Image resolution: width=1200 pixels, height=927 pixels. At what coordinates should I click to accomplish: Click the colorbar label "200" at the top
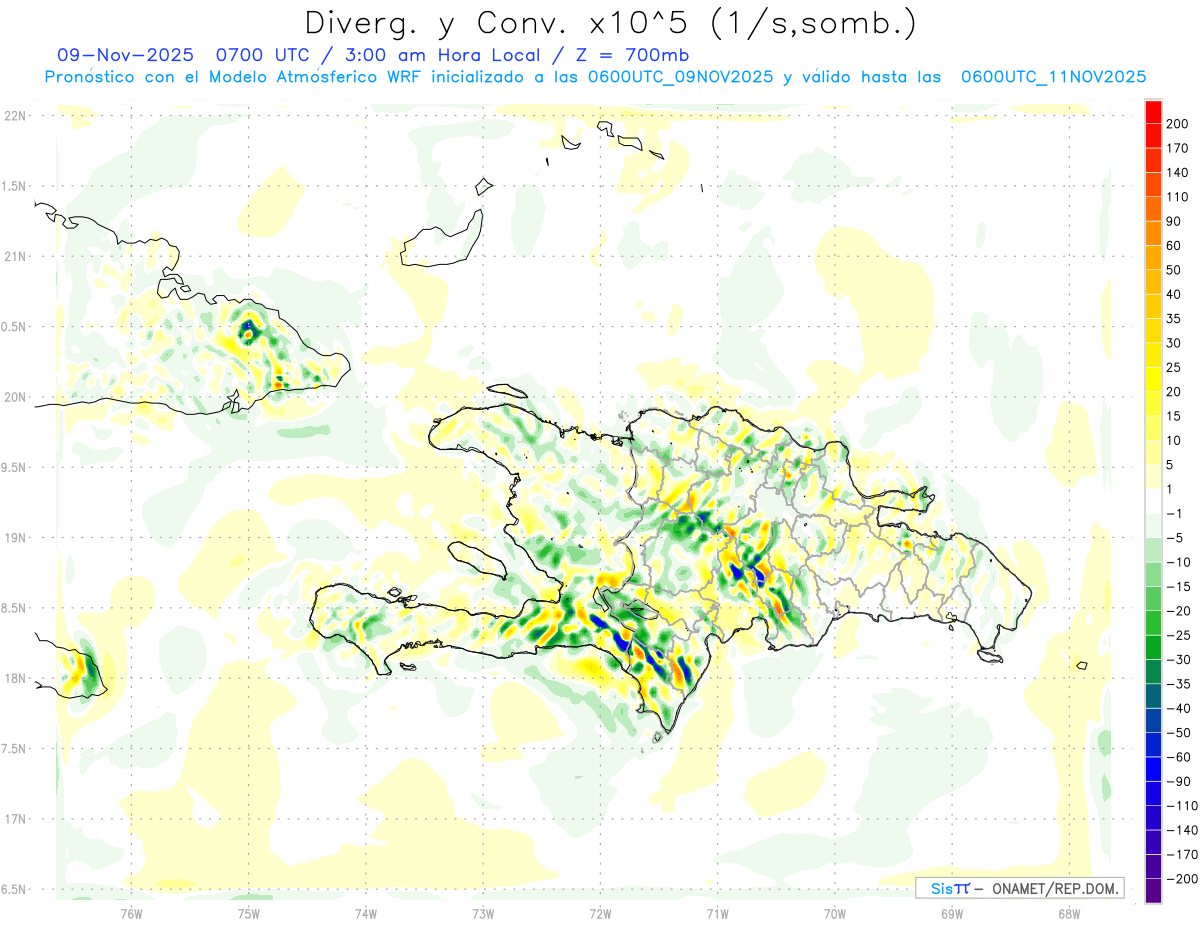[1177, 124]
